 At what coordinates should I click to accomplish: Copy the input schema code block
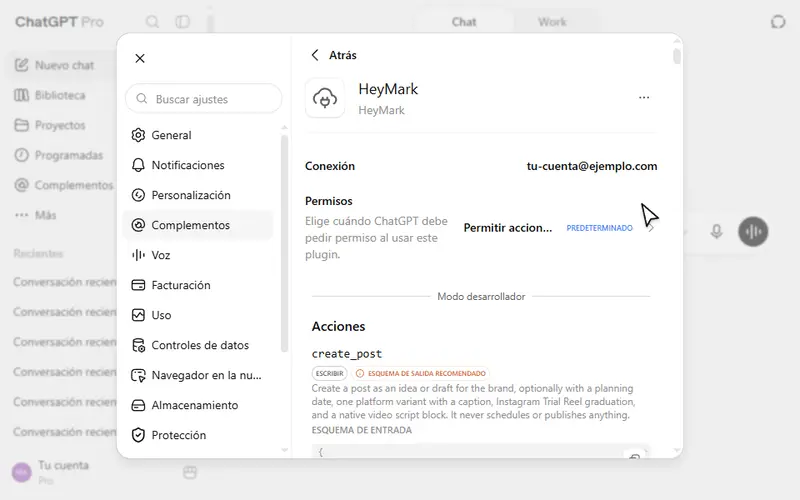click(635, 456)
